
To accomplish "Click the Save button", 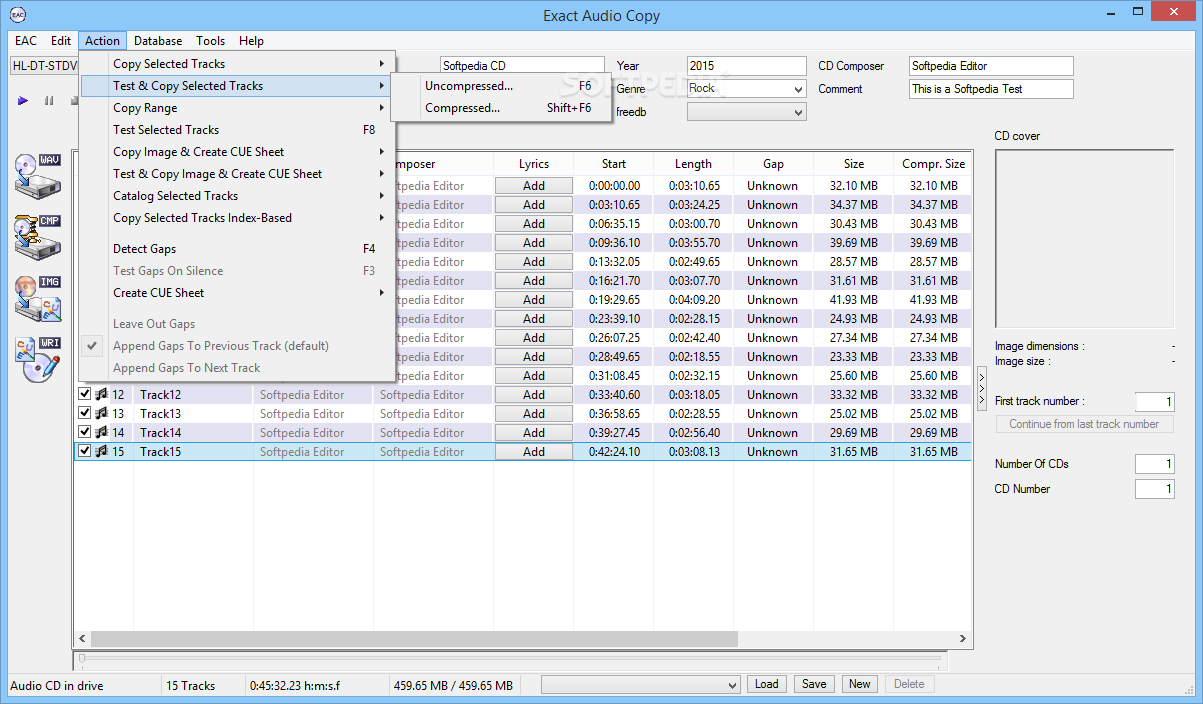I will point(814,684).
